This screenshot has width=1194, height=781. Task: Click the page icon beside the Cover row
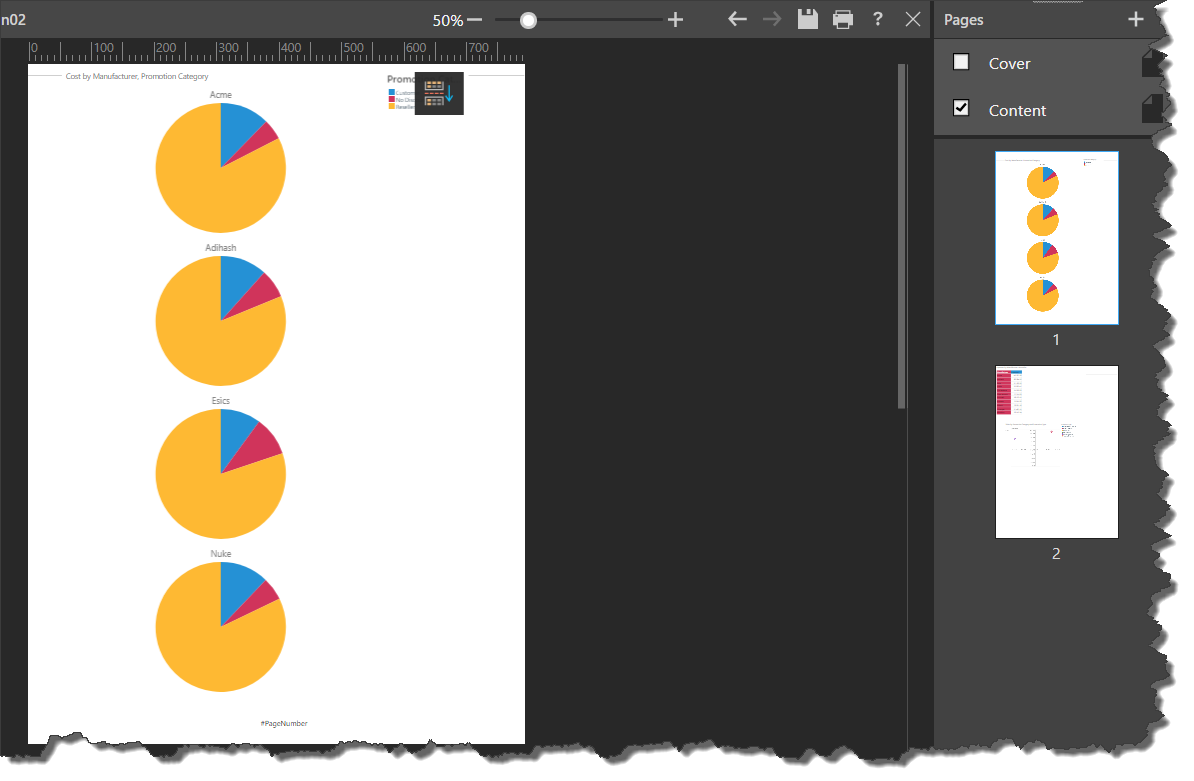coord(1152,63)
